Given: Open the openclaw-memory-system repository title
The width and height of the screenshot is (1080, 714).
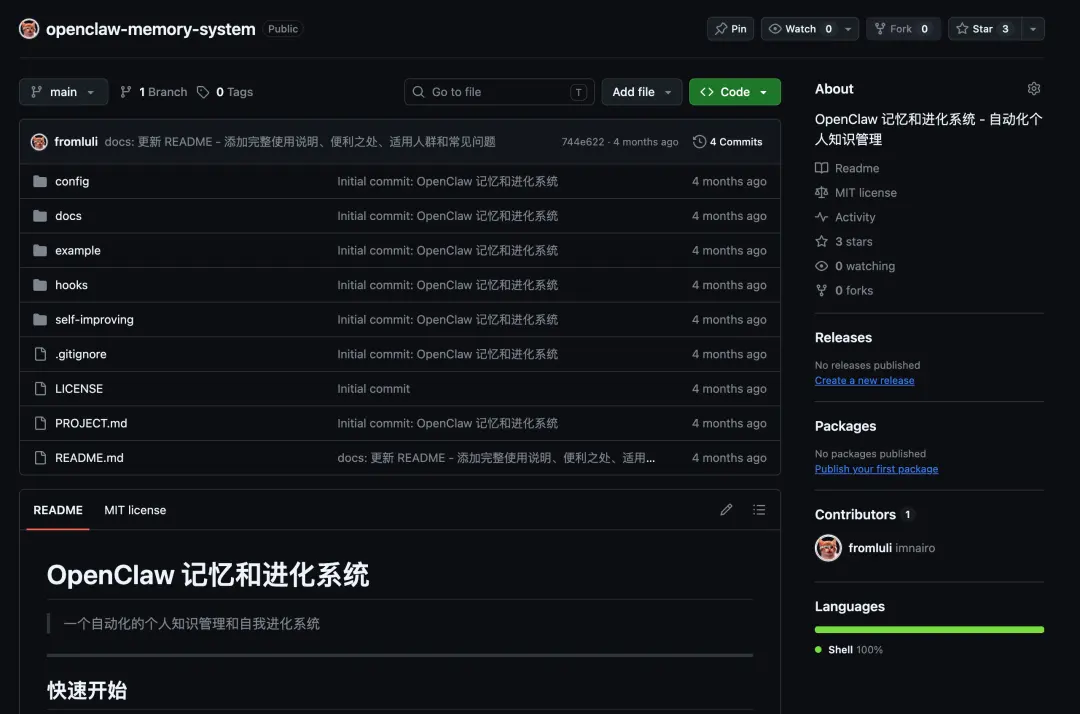Looking at the screenshot, I should coord(150,29).
